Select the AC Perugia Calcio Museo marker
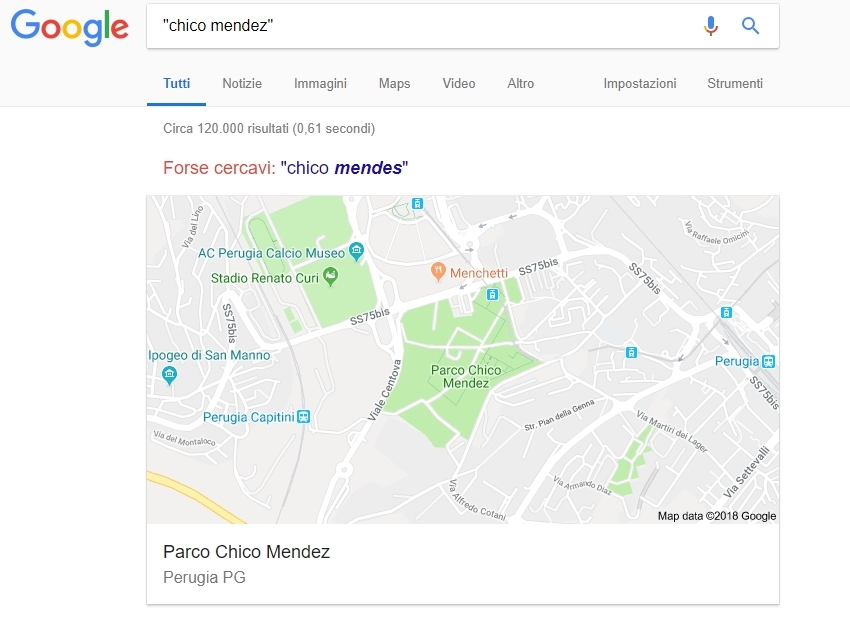The image size is (850, 627). point(356,251)
